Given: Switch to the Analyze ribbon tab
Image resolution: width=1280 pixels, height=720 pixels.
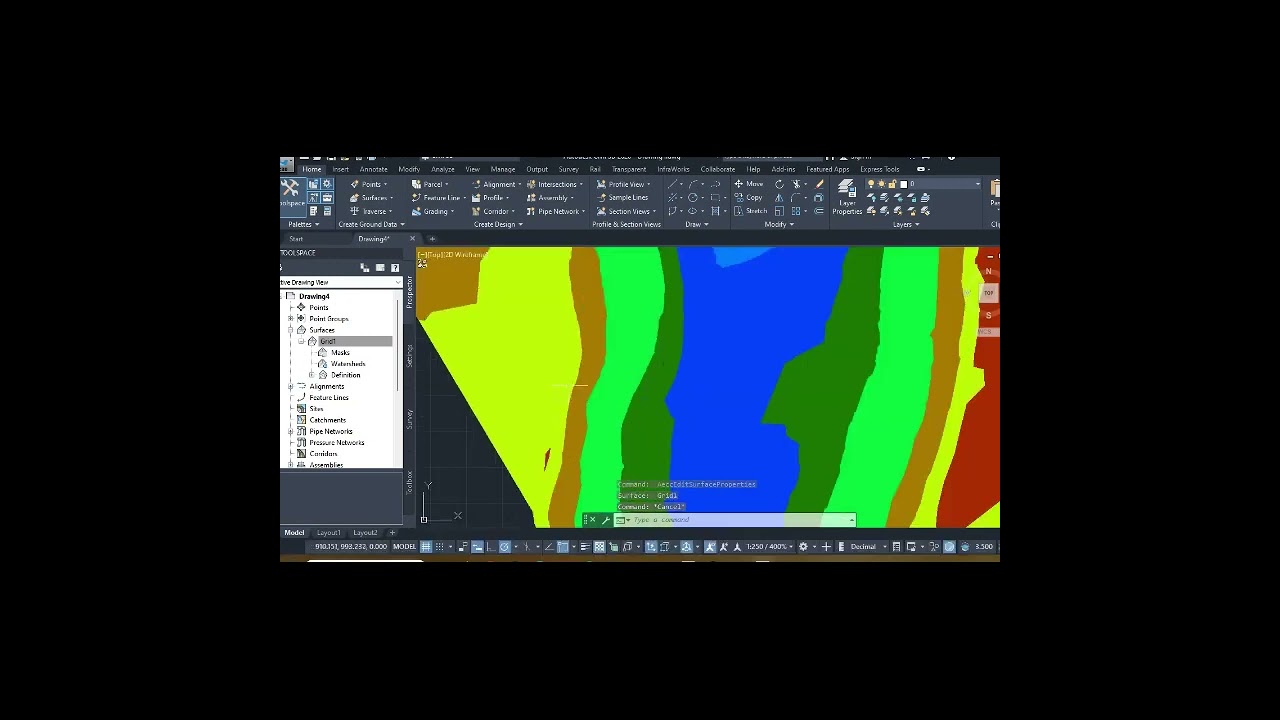Looking at the screenshot, I should 443,169.
